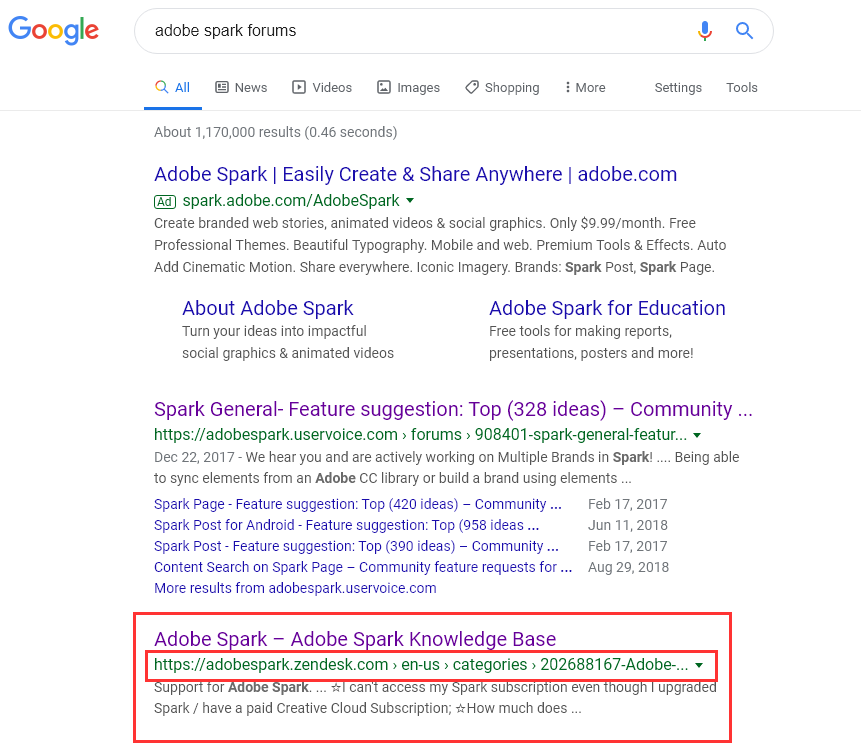Open the Adobe Spark ad headline link
Image resolution: width=861 pixels, height=747 pixels.
415,175
